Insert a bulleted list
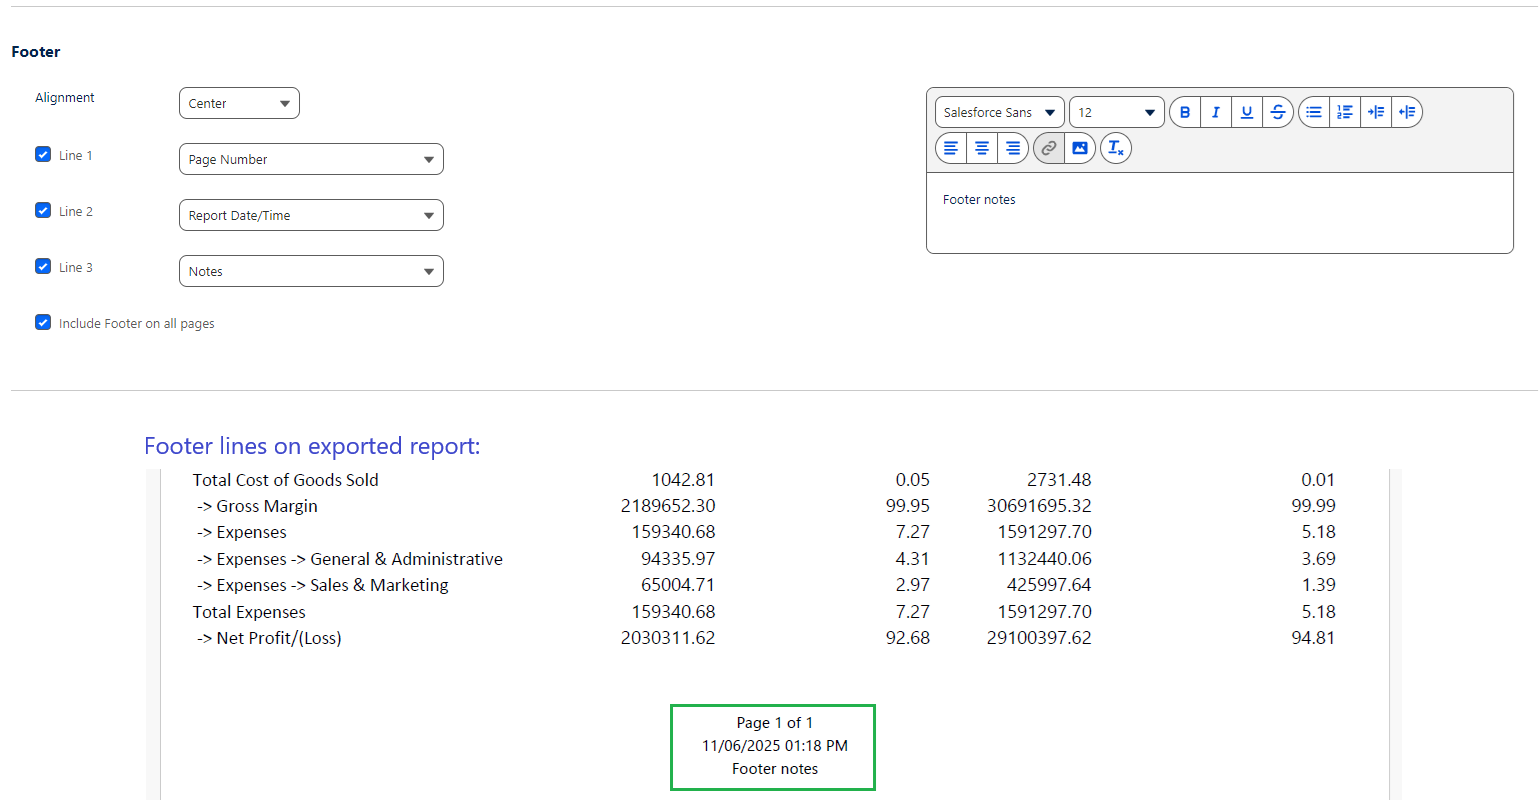Viewport: 1540px width, 800px height. (1314, 112)
